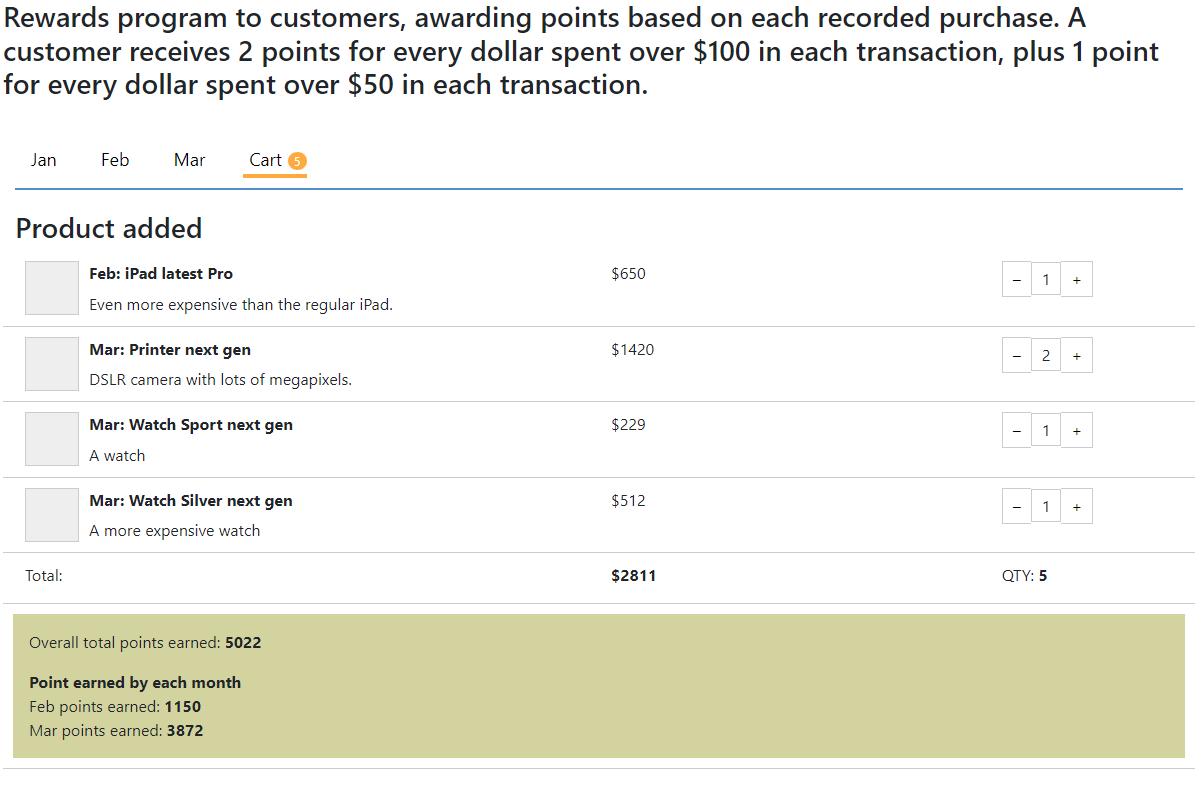The height and width of the screenshot is (805, 1200).
Task: Open the Cart tab
Action: click(x=266, y=160)
